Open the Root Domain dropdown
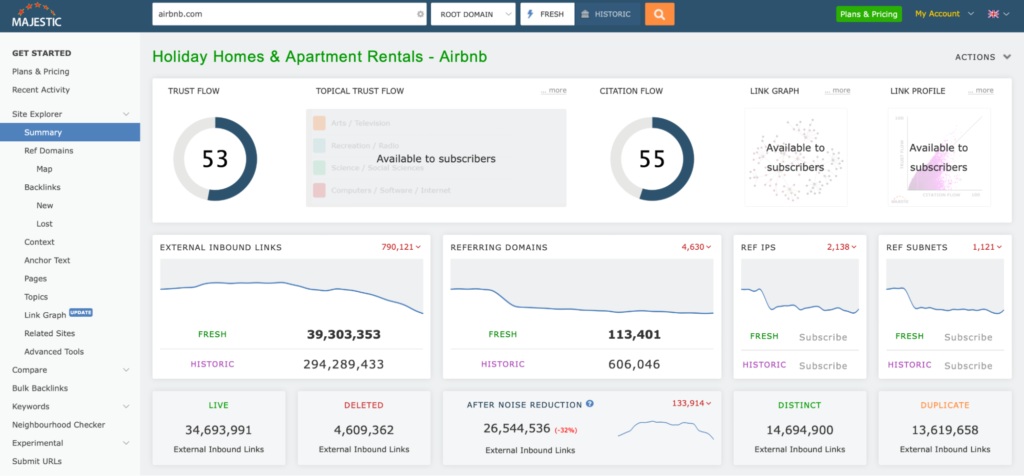This screenshot has width=1024, height=476. coord(473,14)
